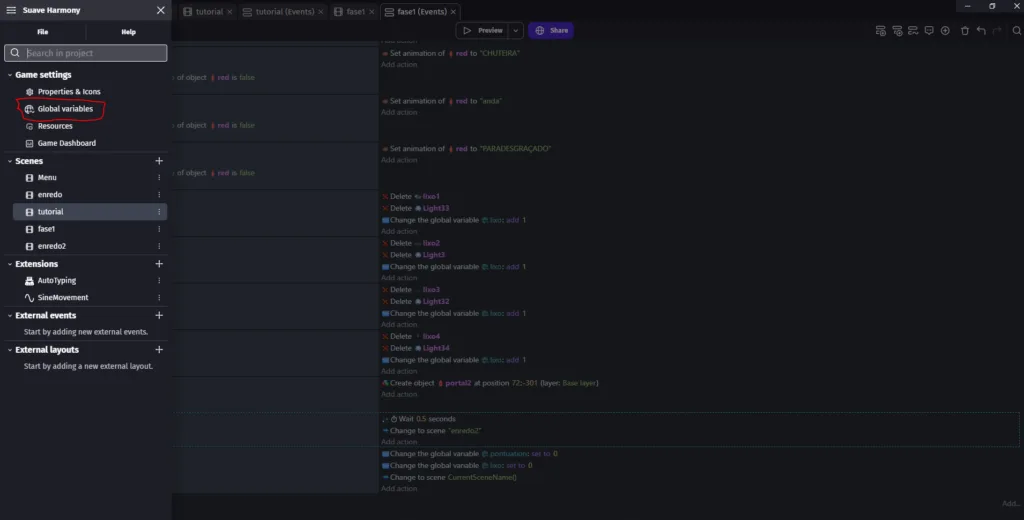1024x520 pixels.
Task: Close the project manager panel
Action: 161,10
